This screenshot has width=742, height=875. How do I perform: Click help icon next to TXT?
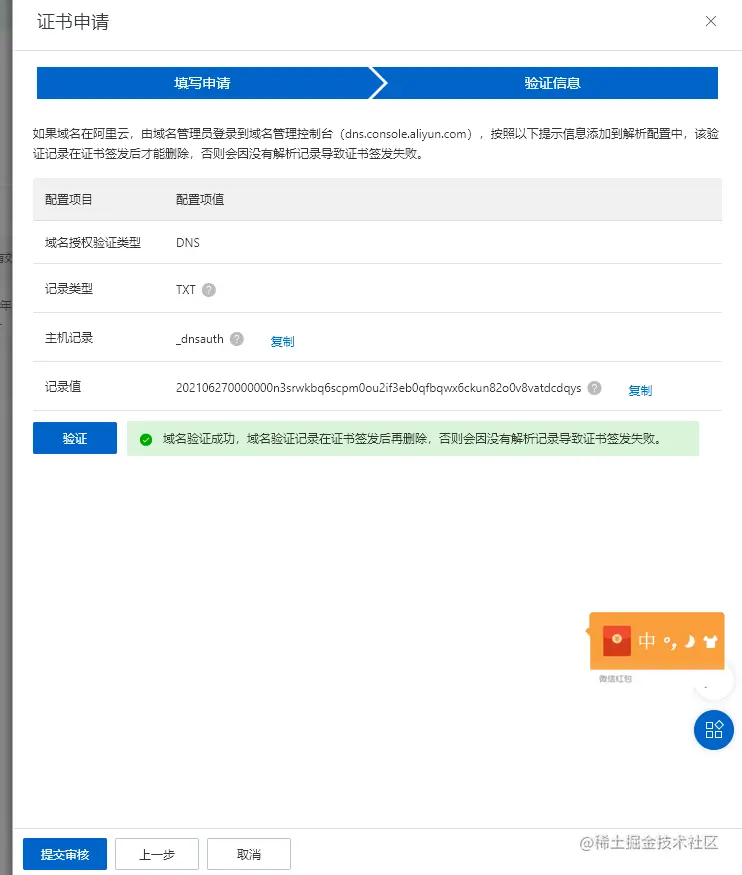point(209,290)
